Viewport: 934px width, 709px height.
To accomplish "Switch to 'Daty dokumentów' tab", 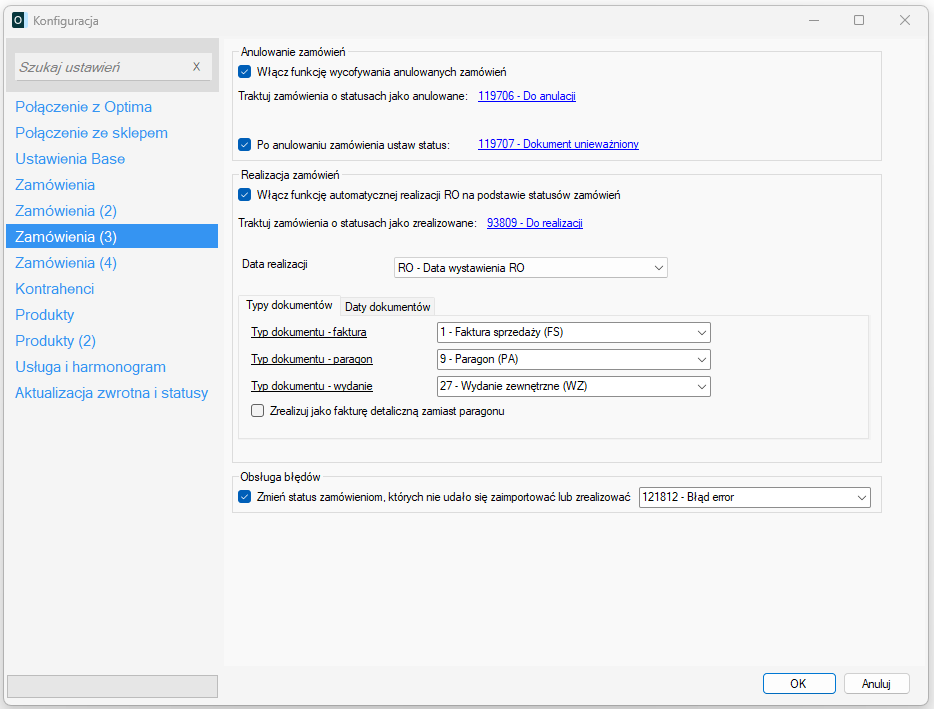I will [388, 307].
